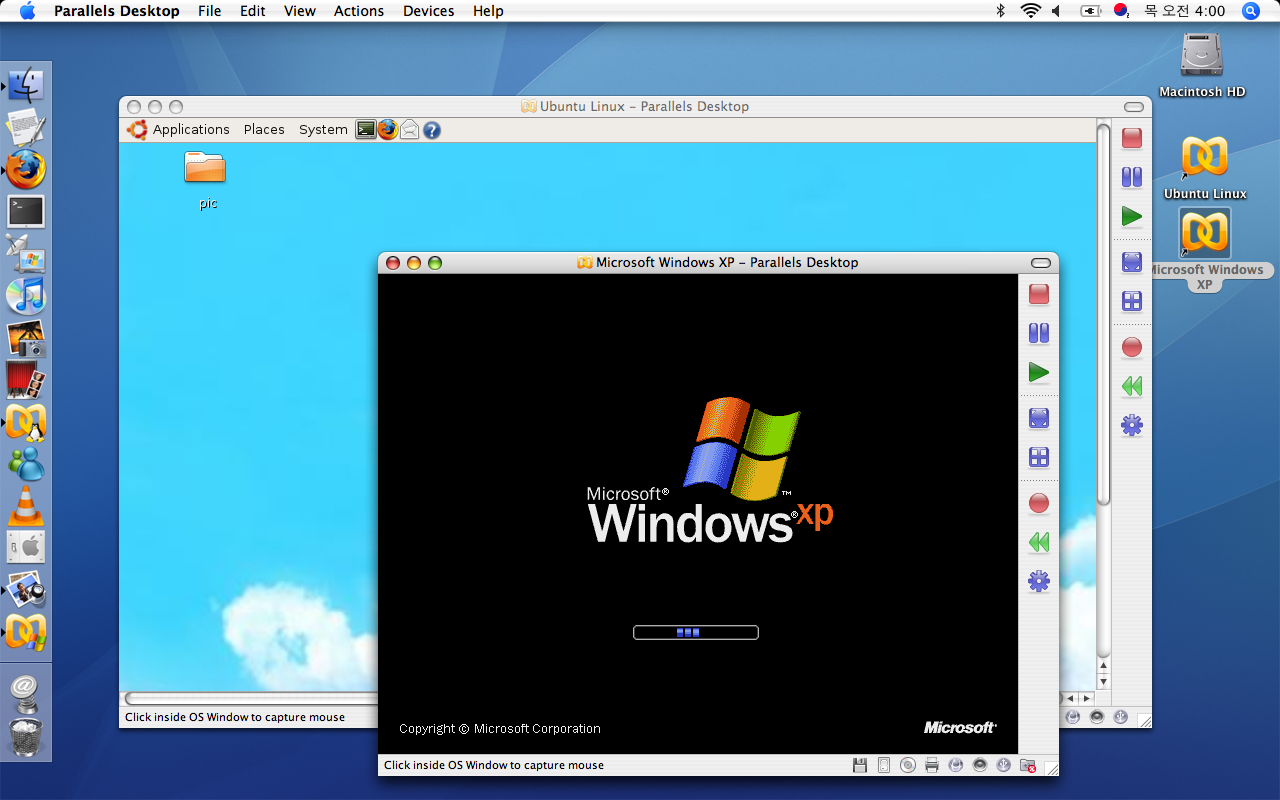This screenshot has height=800, width=1280.
Task: Open the Ubuntu Places menu
Action: pyautogui.click(x=264, y=129)
